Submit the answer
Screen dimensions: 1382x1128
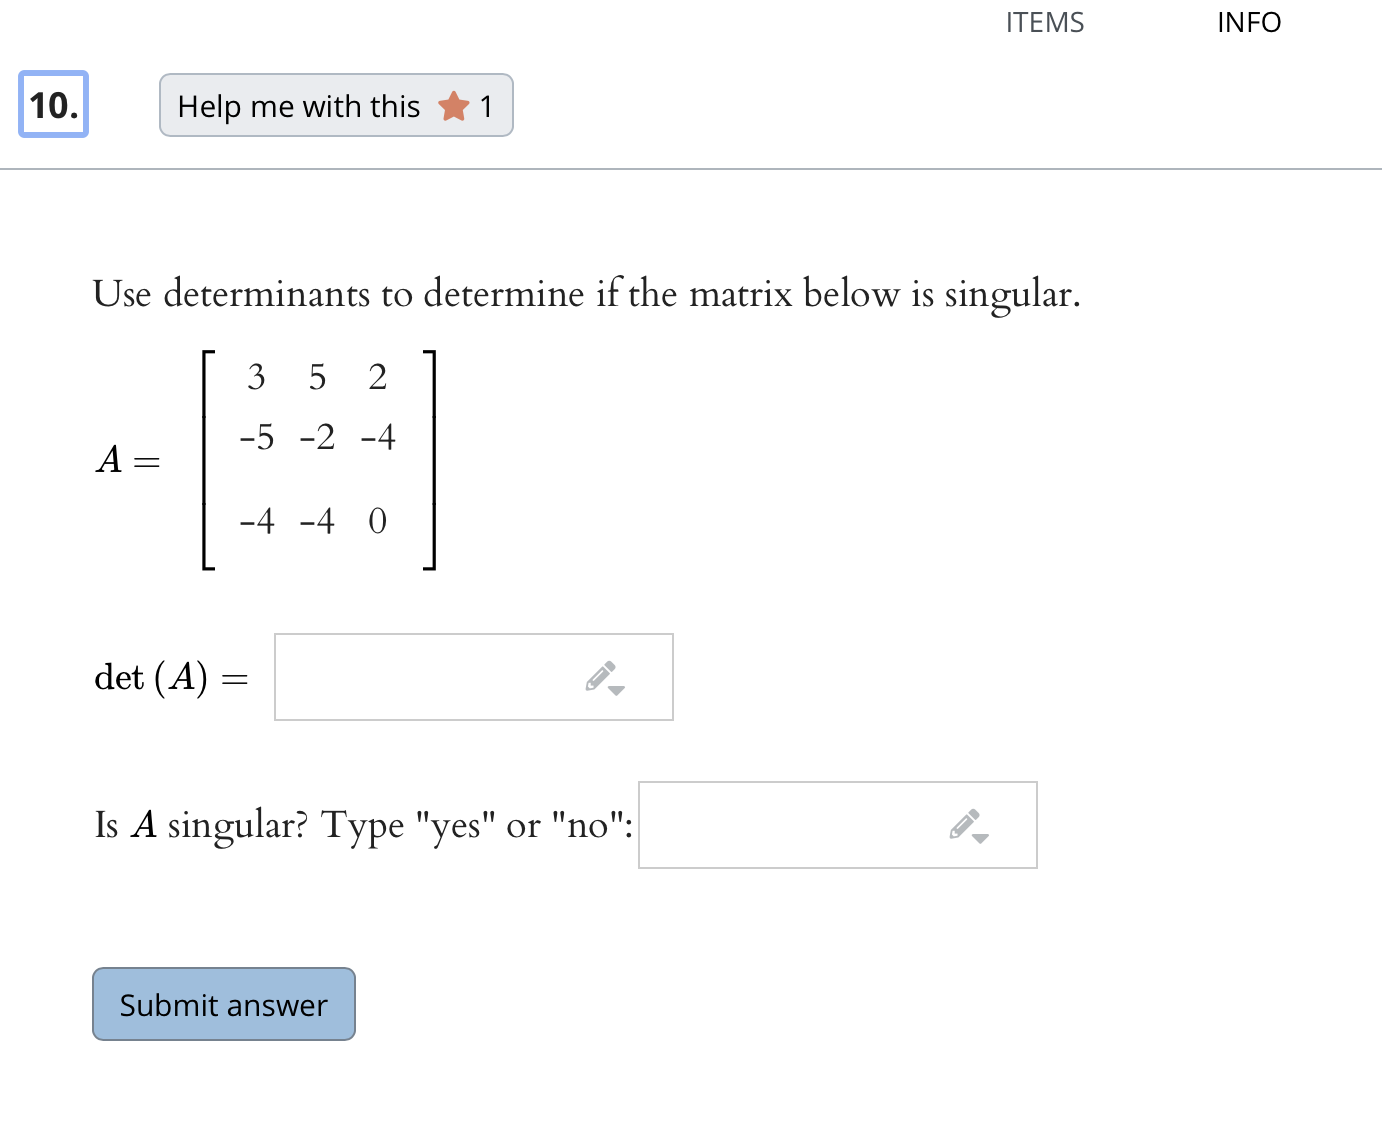(x=224, y=1004)
